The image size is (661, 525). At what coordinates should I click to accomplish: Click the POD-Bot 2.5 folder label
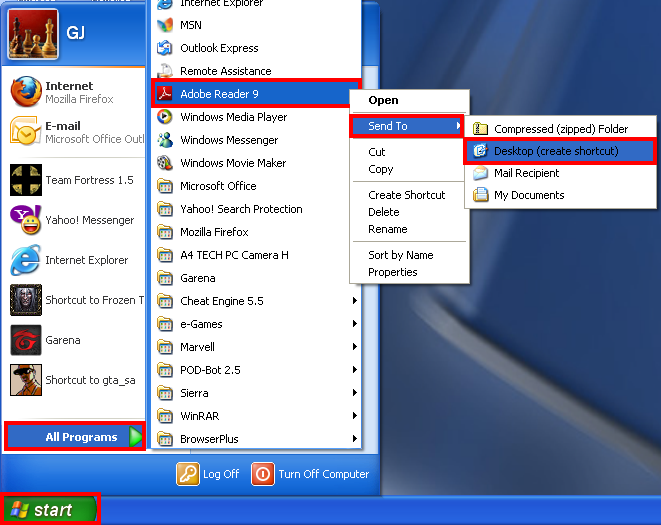tap(210, 370)
